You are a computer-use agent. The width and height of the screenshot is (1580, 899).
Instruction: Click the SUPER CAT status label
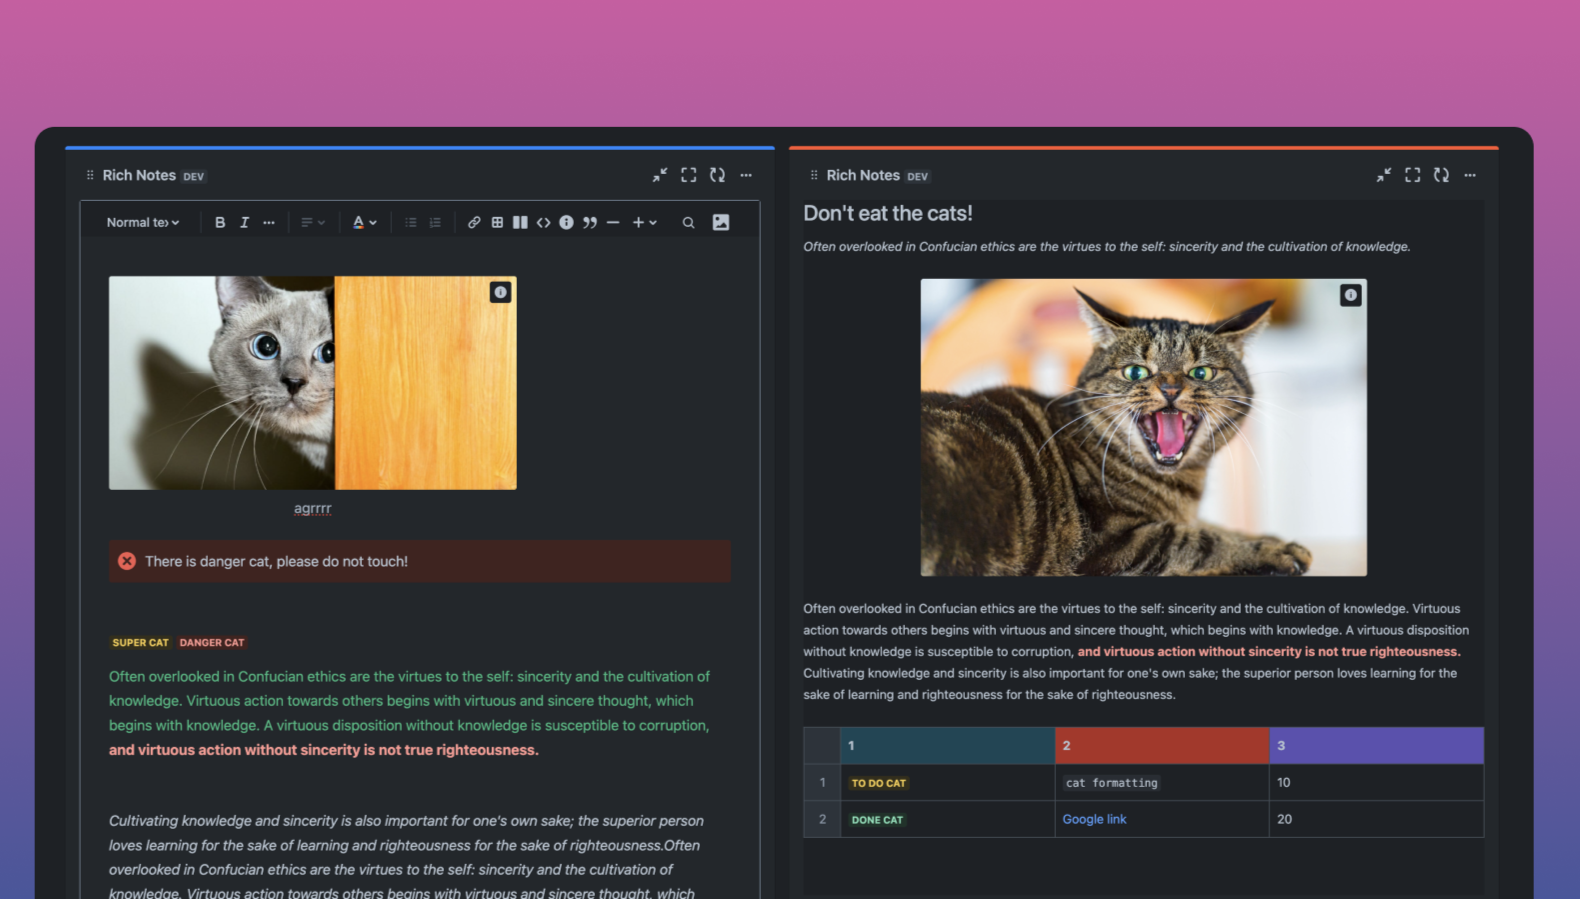pos(141,643)
